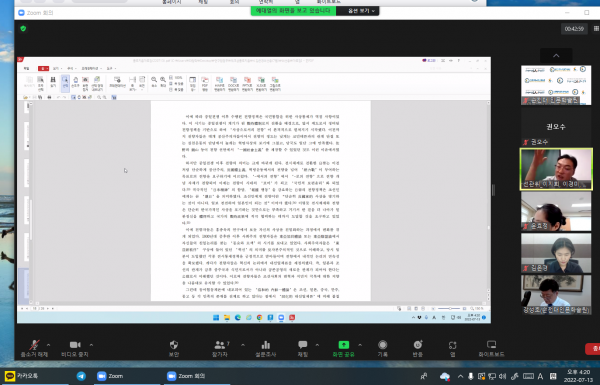This screenshot has height=385, width=600.
Task: Convert to PPTX with ribbon icon
Action: pyautogui.click(x=247, y=84)
